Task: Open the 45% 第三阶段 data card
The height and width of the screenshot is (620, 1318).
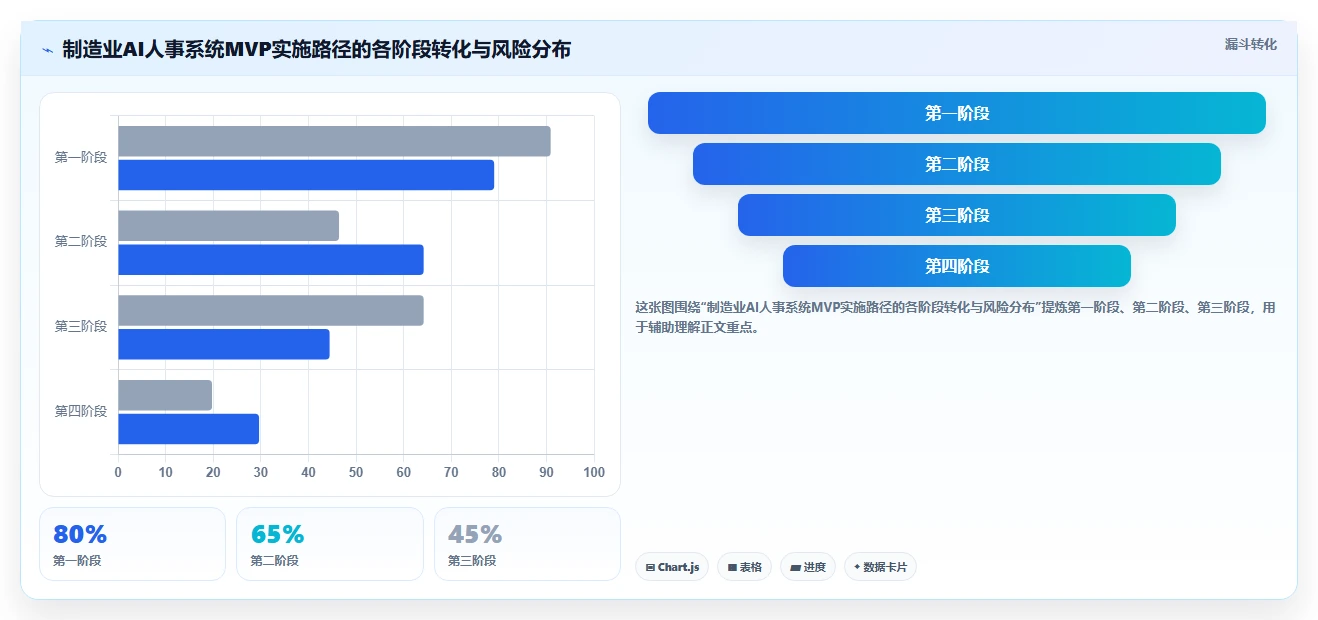Action: (527, 544)
